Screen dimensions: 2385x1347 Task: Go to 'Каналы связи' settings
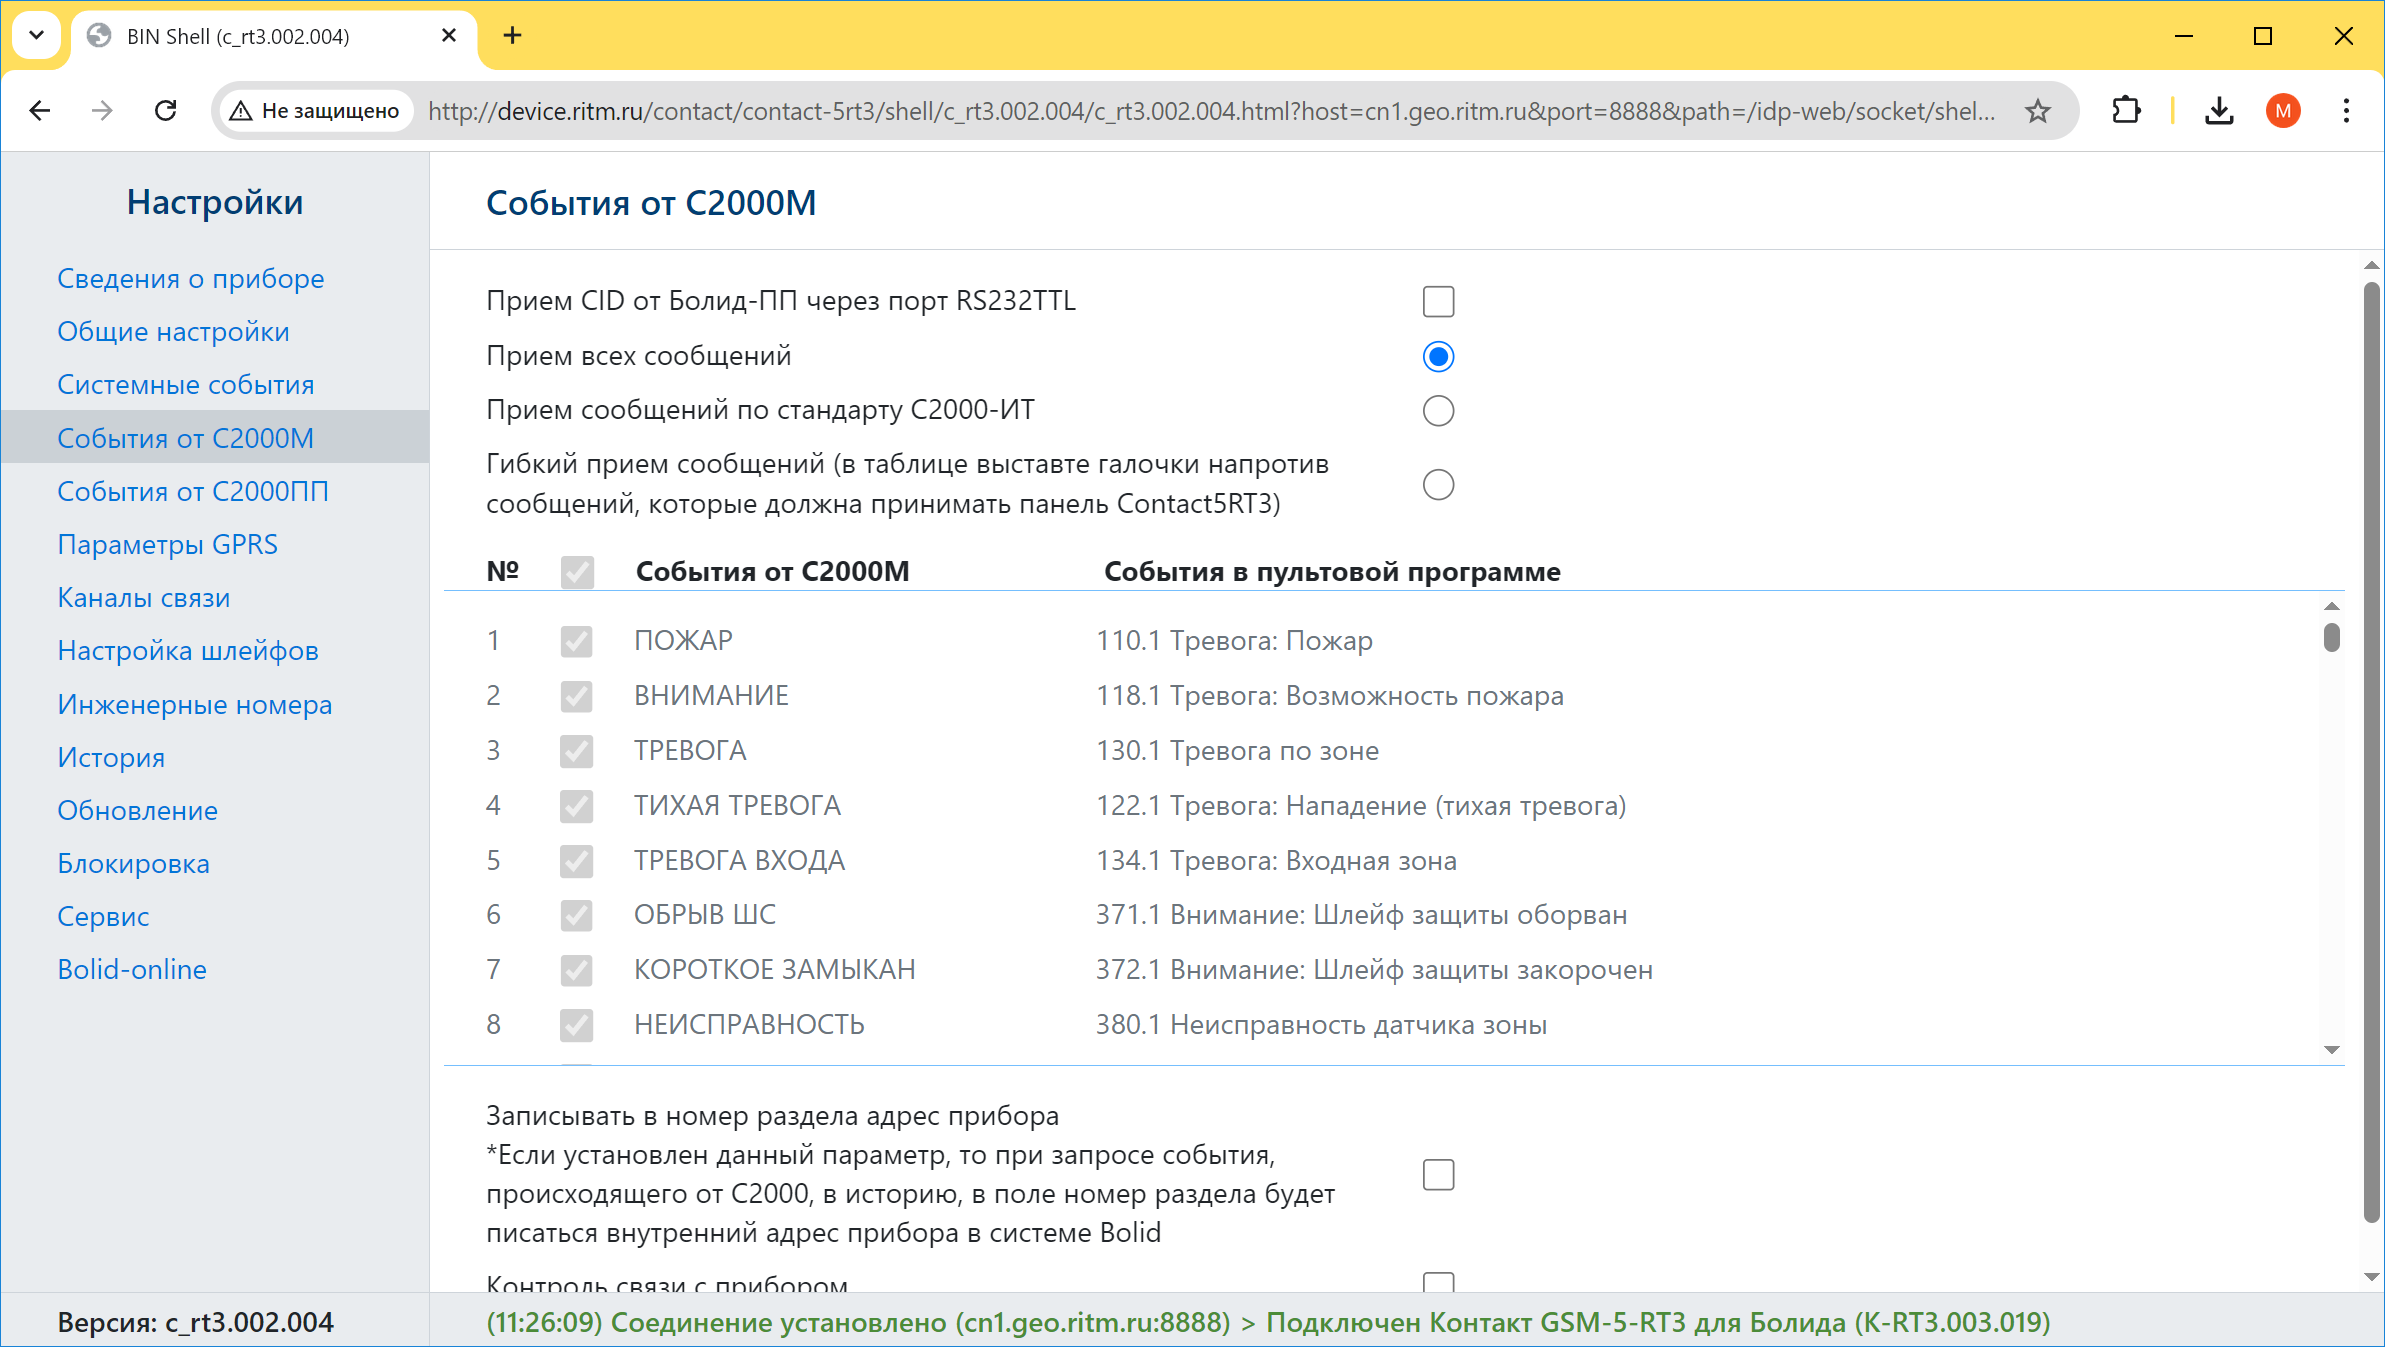point(143,597)
